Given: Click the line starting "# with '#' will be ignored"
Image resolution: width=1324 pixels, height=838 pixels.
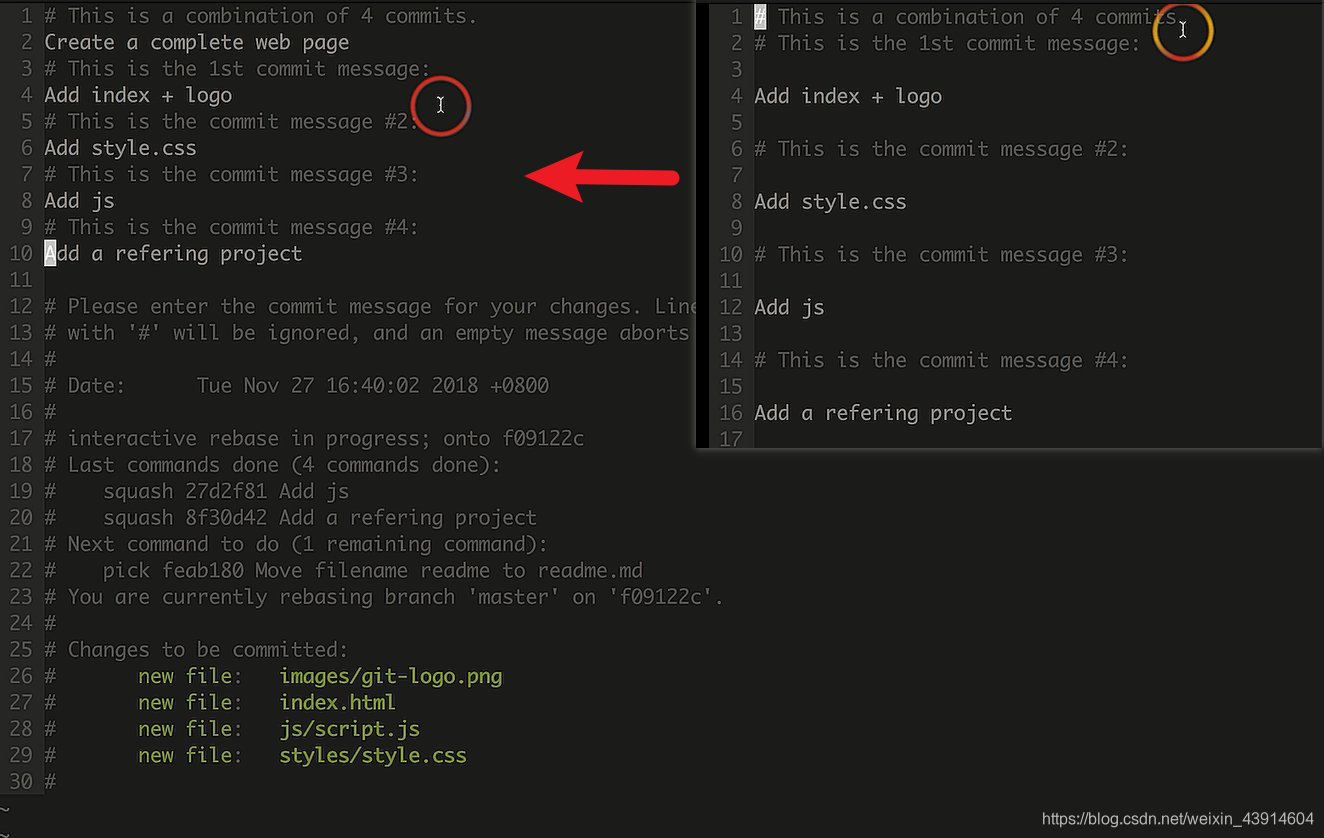Looking at the screenshot, I should pyautogui.click(x=368, y=333).
